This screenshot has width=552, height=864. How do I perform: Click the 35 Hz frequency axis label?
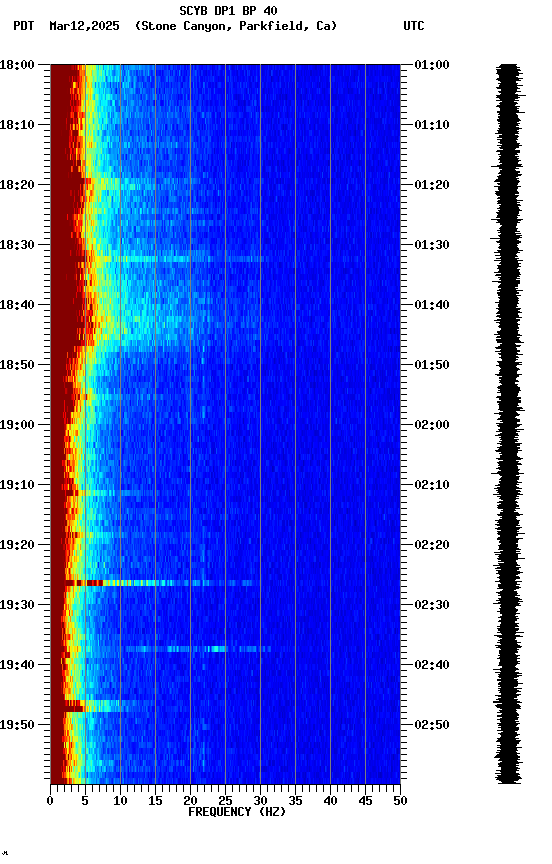point(295,801)
